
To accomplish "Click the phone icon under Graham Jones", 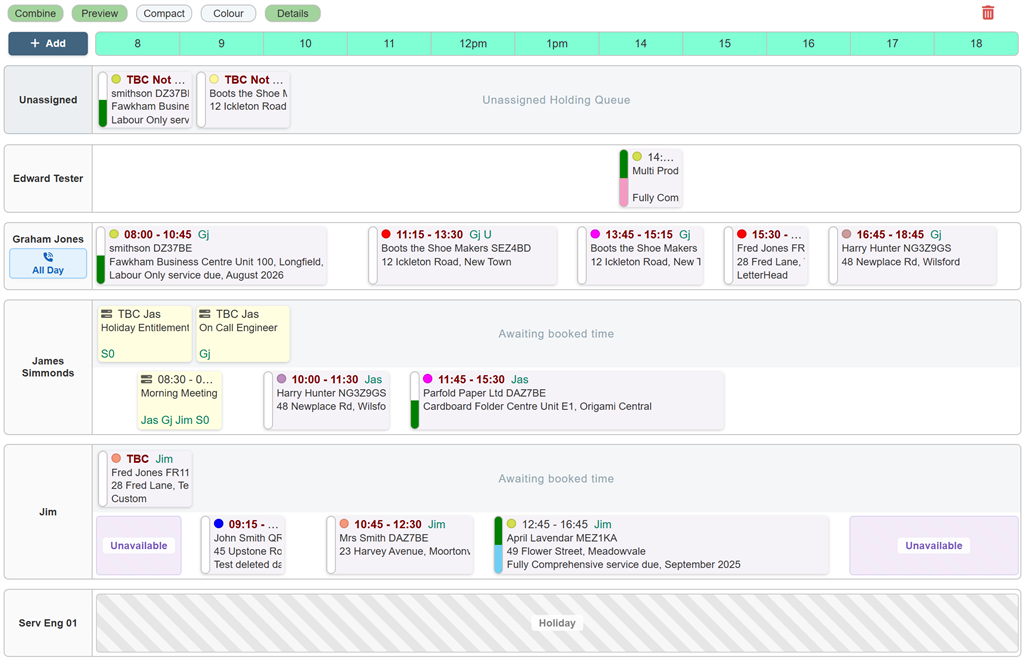I will (x=48, y=257).
